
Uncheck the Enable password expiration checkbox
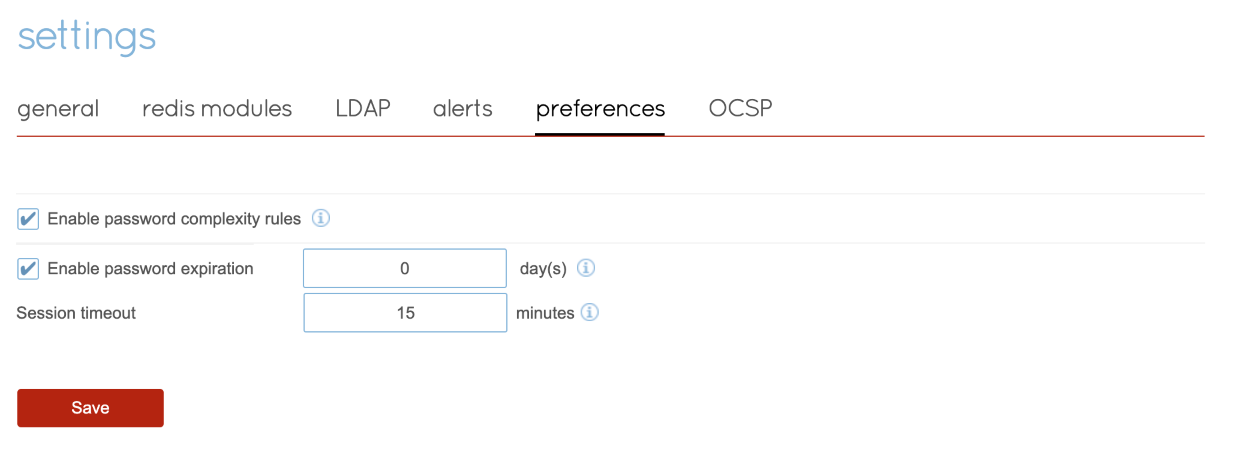coord(29,269)
